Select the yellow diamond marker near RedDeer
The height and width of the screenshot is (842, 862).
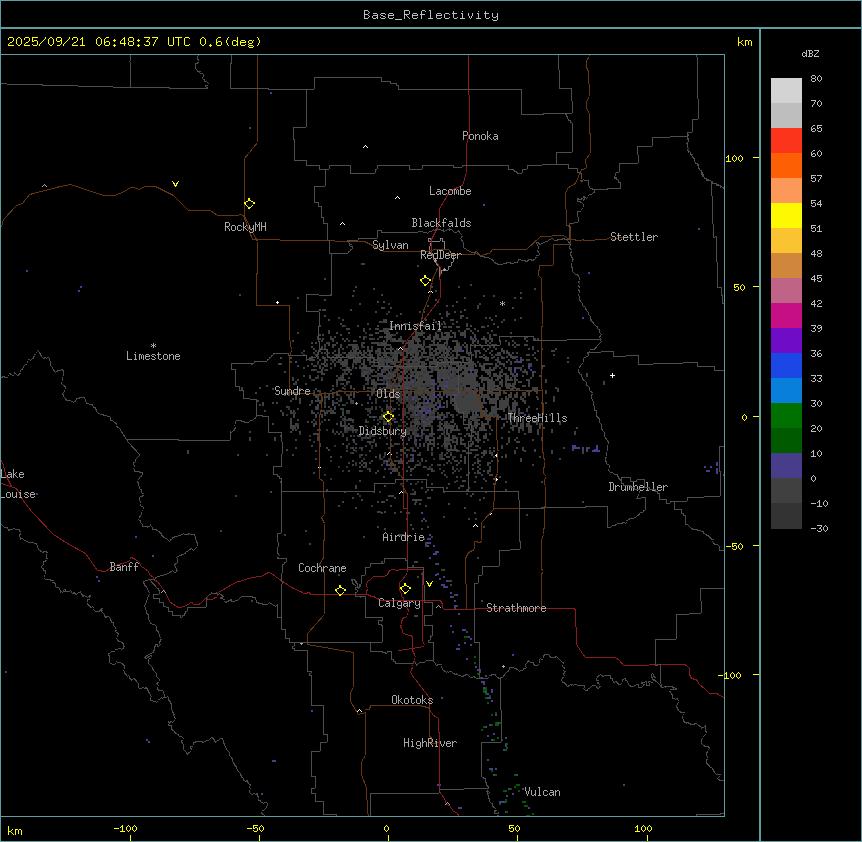[x=425, y=281]
